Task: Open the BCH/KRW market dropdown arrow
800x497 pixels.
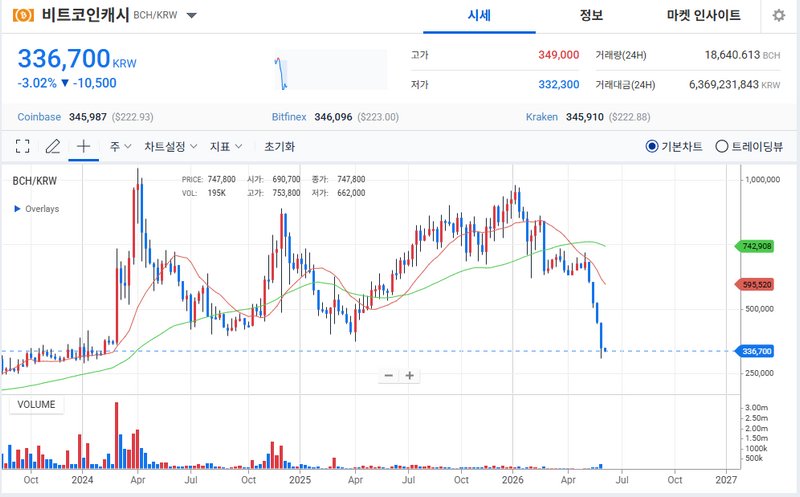Action: [x=191, y=15]
